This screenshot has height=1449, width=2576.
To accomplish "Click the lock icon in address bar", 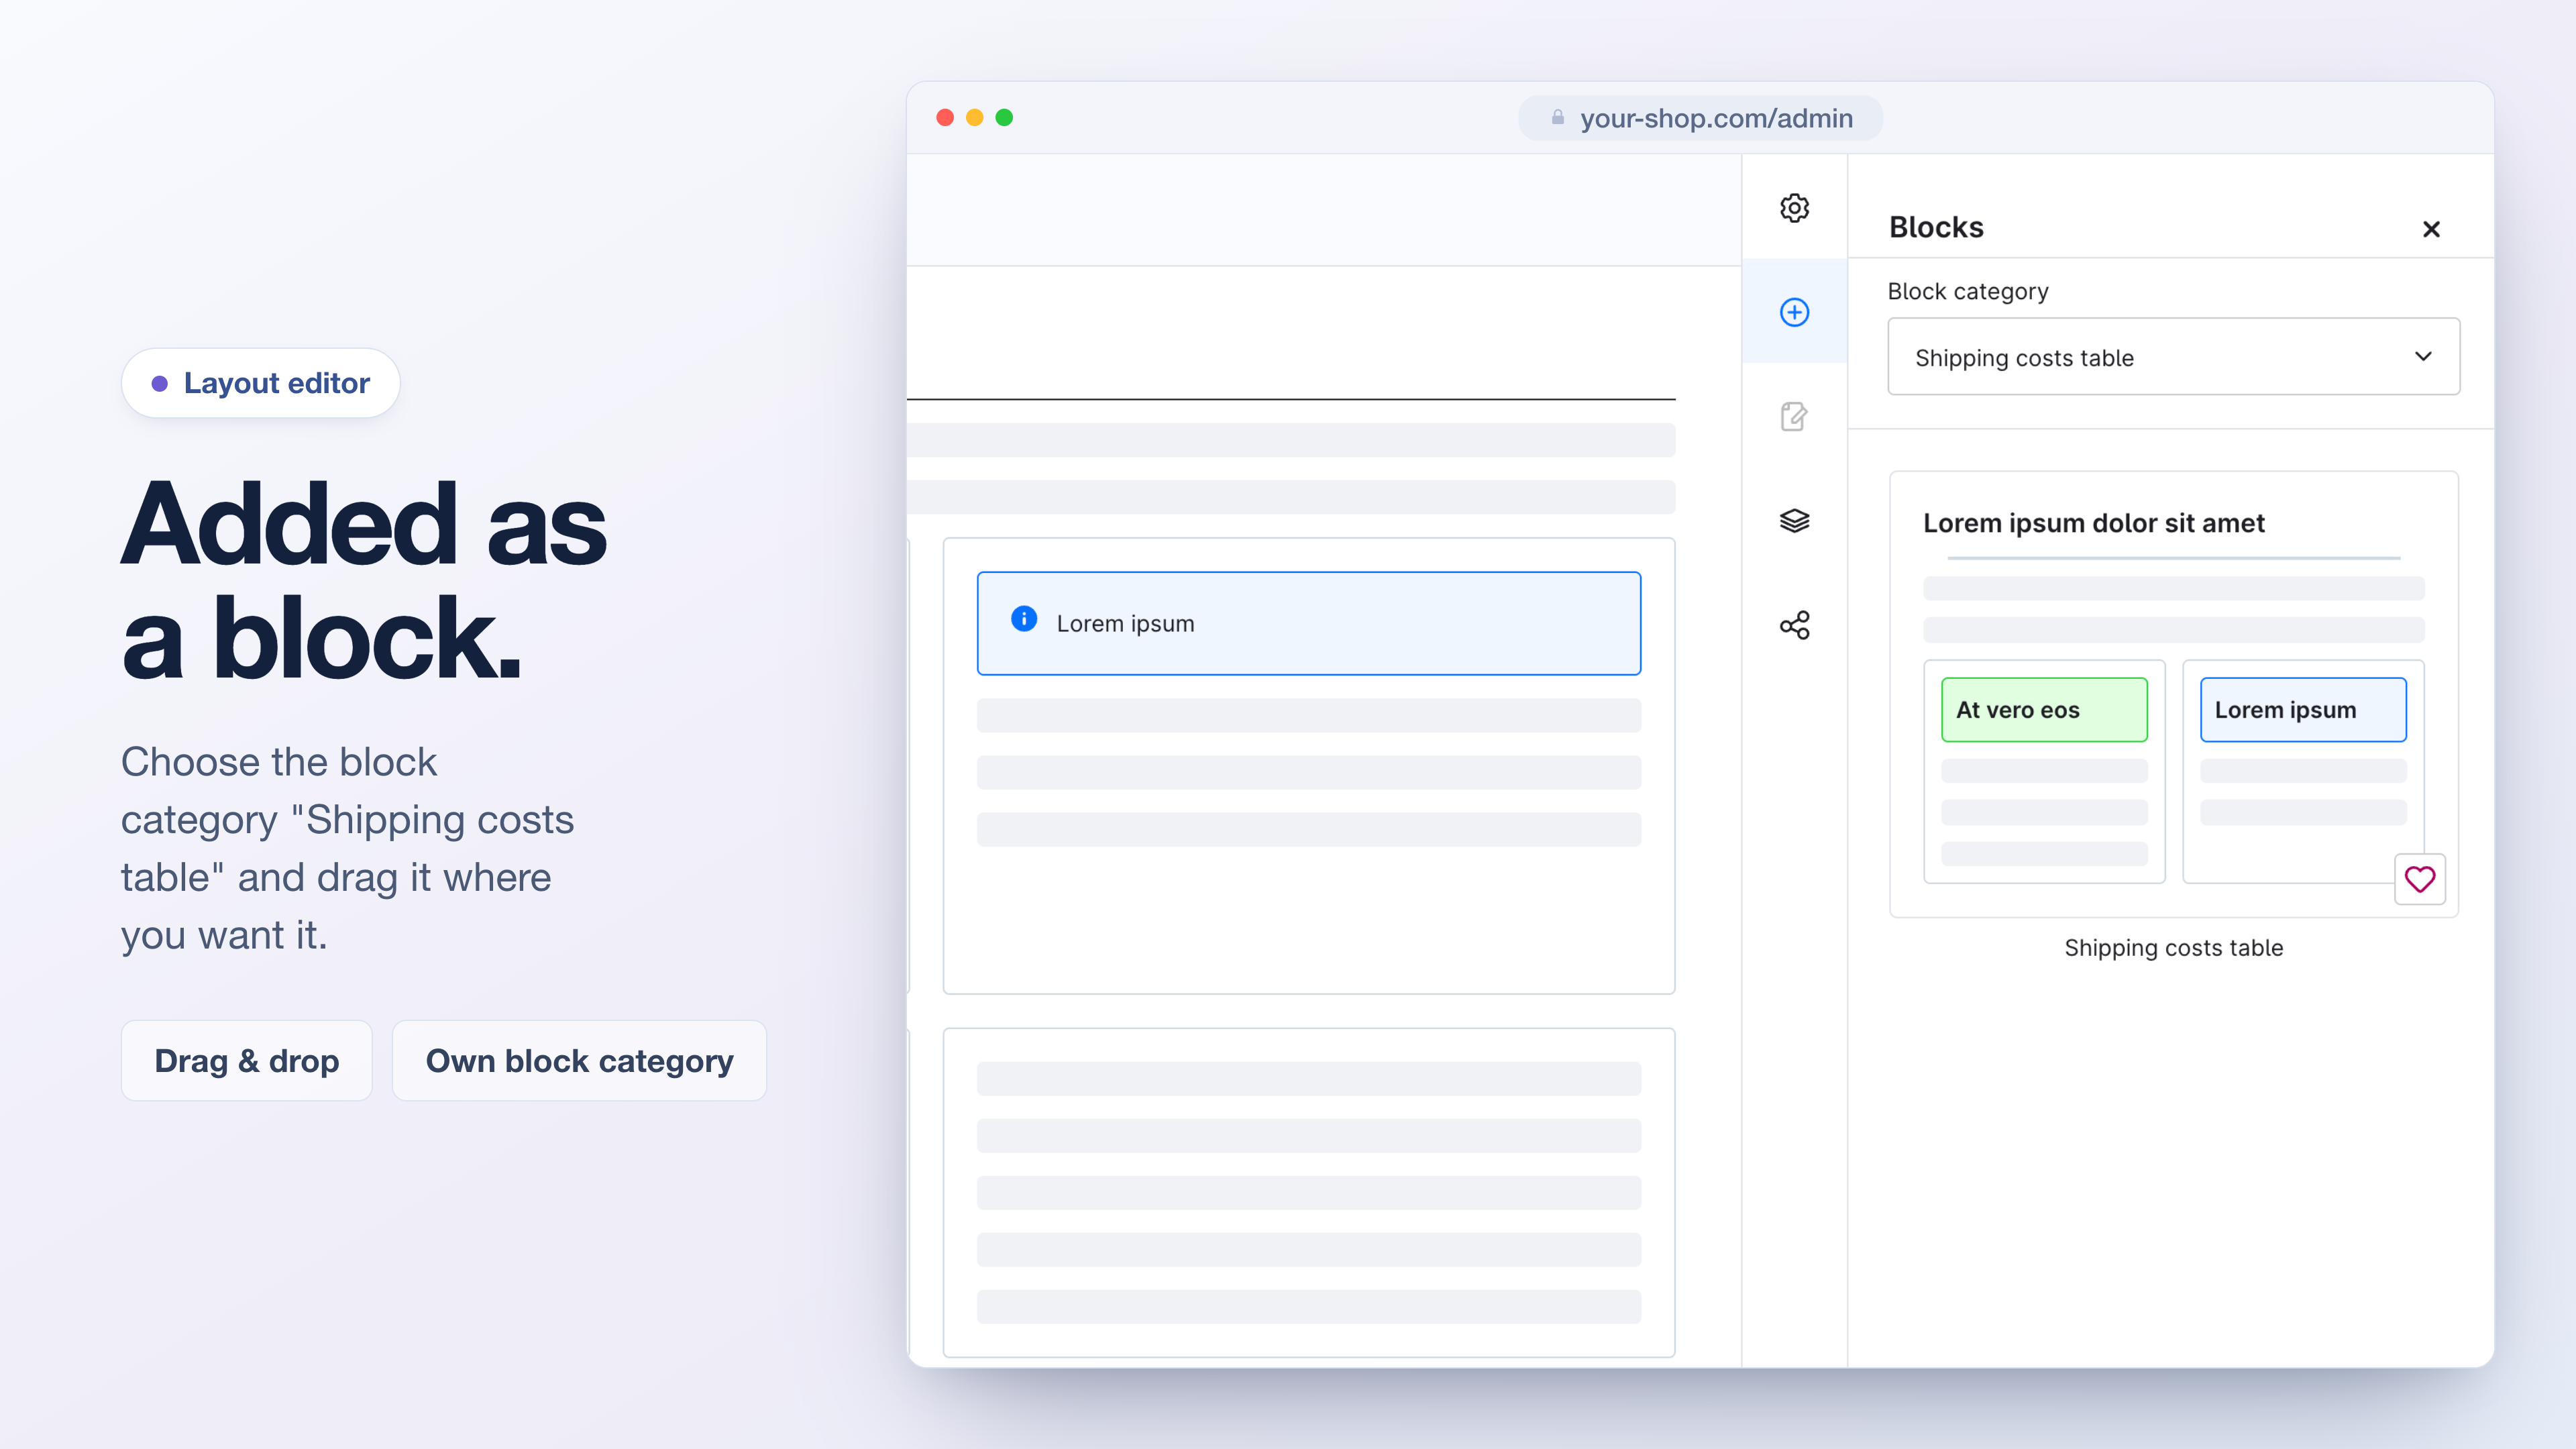I will click(1557, 118).
